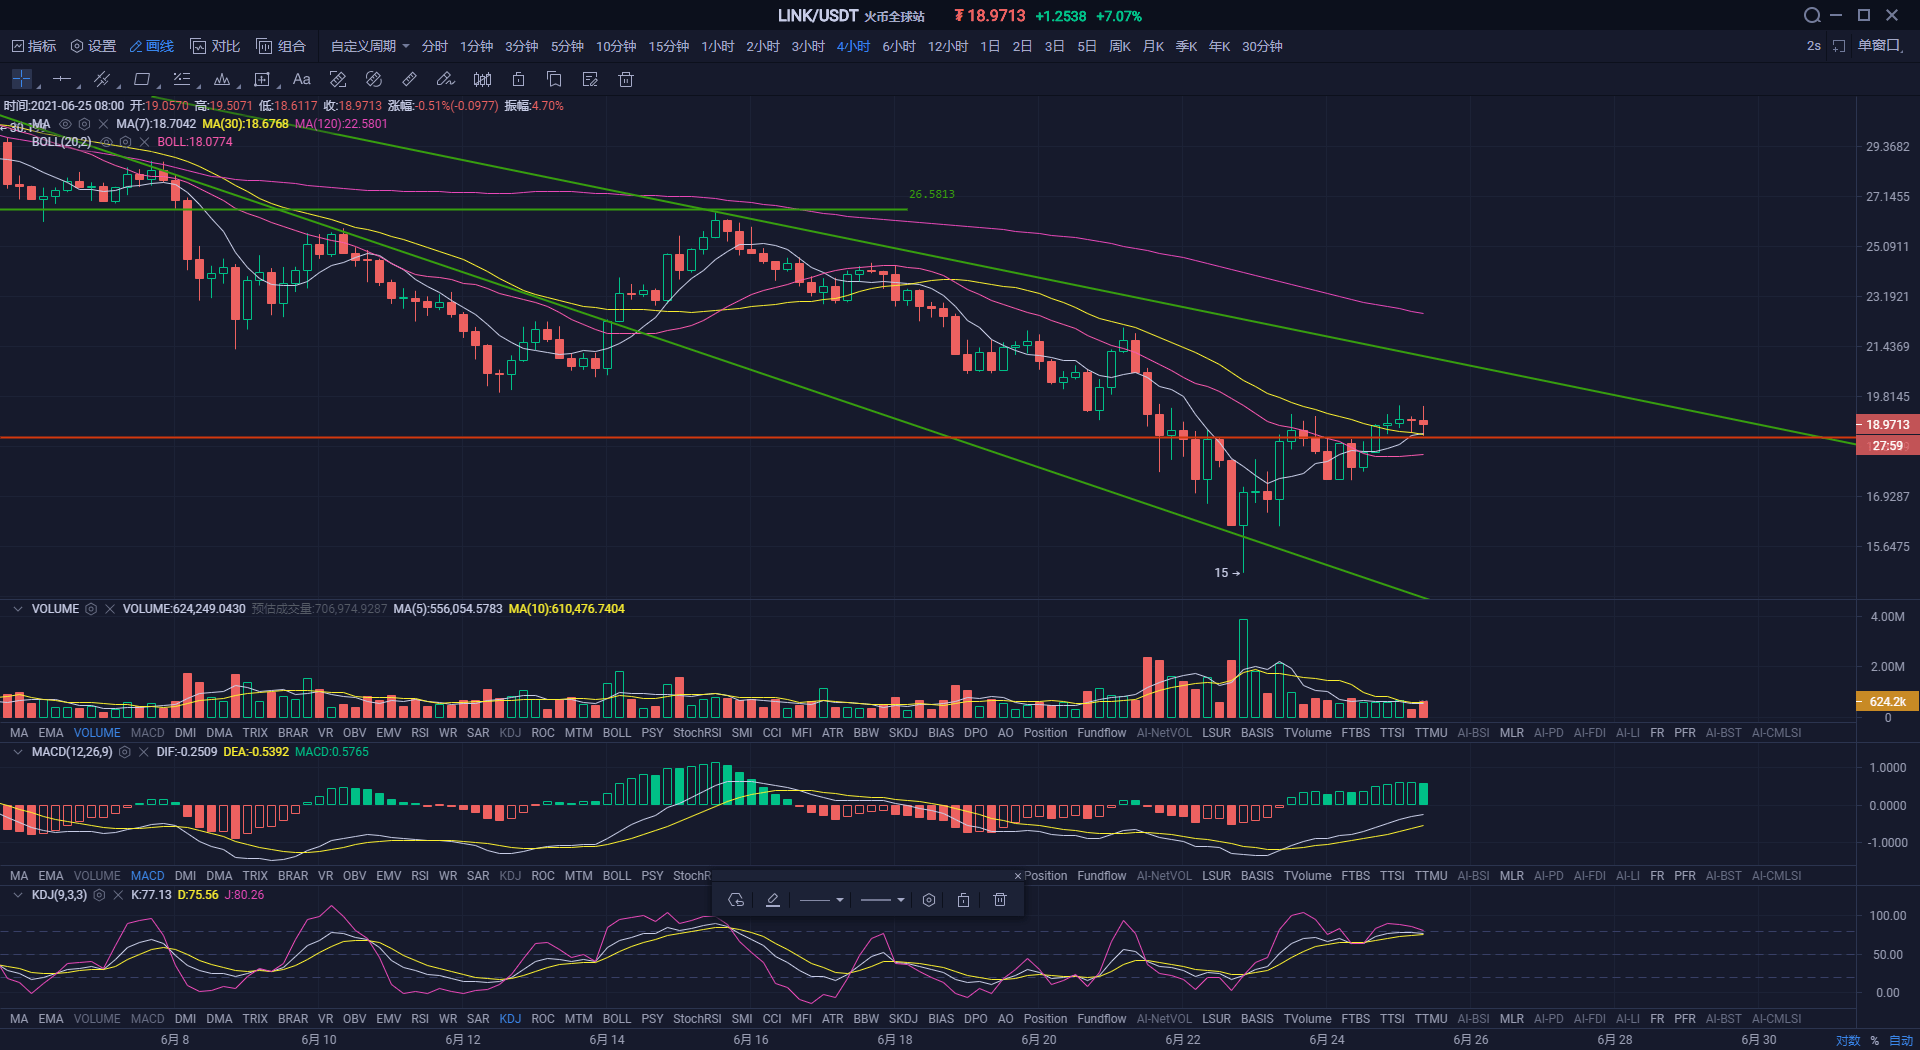The image size is (1920, 1050).
Task: Open 设置 settings
Action: [93, 46]
